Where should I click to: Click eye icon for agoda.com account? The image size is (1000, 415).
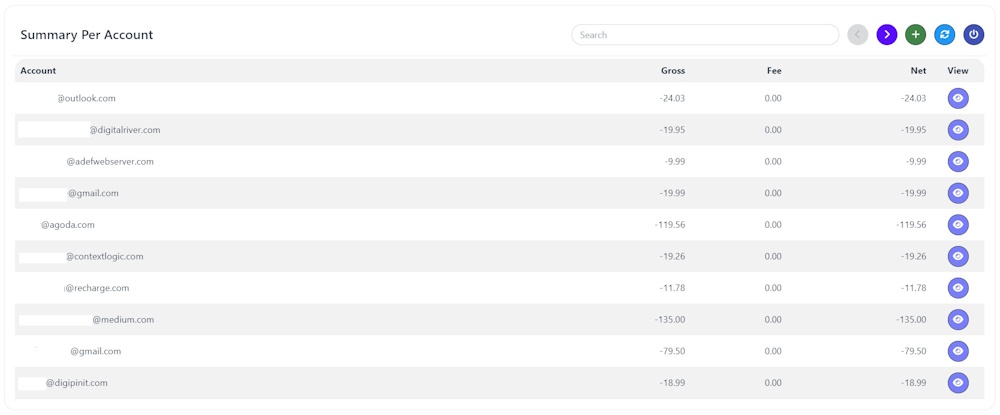point(958,225)
